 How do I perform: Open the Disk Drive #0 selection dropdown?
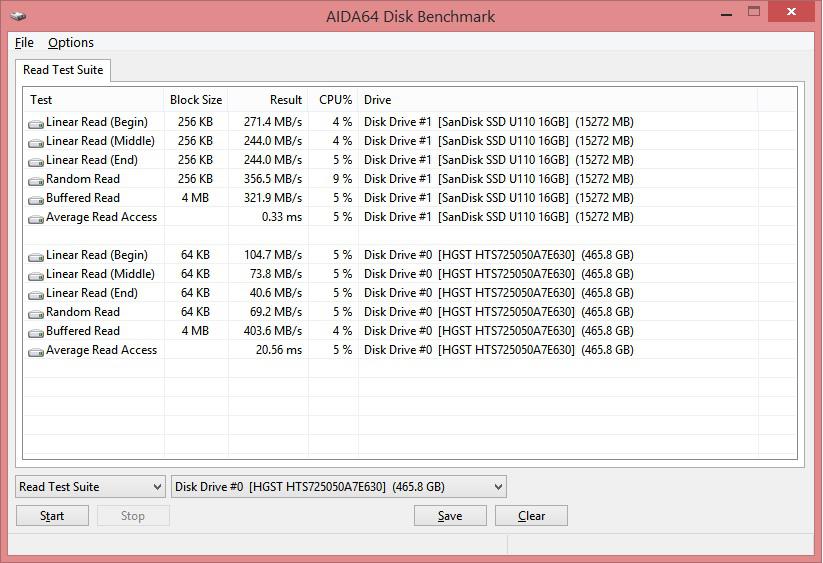(339, 487)
